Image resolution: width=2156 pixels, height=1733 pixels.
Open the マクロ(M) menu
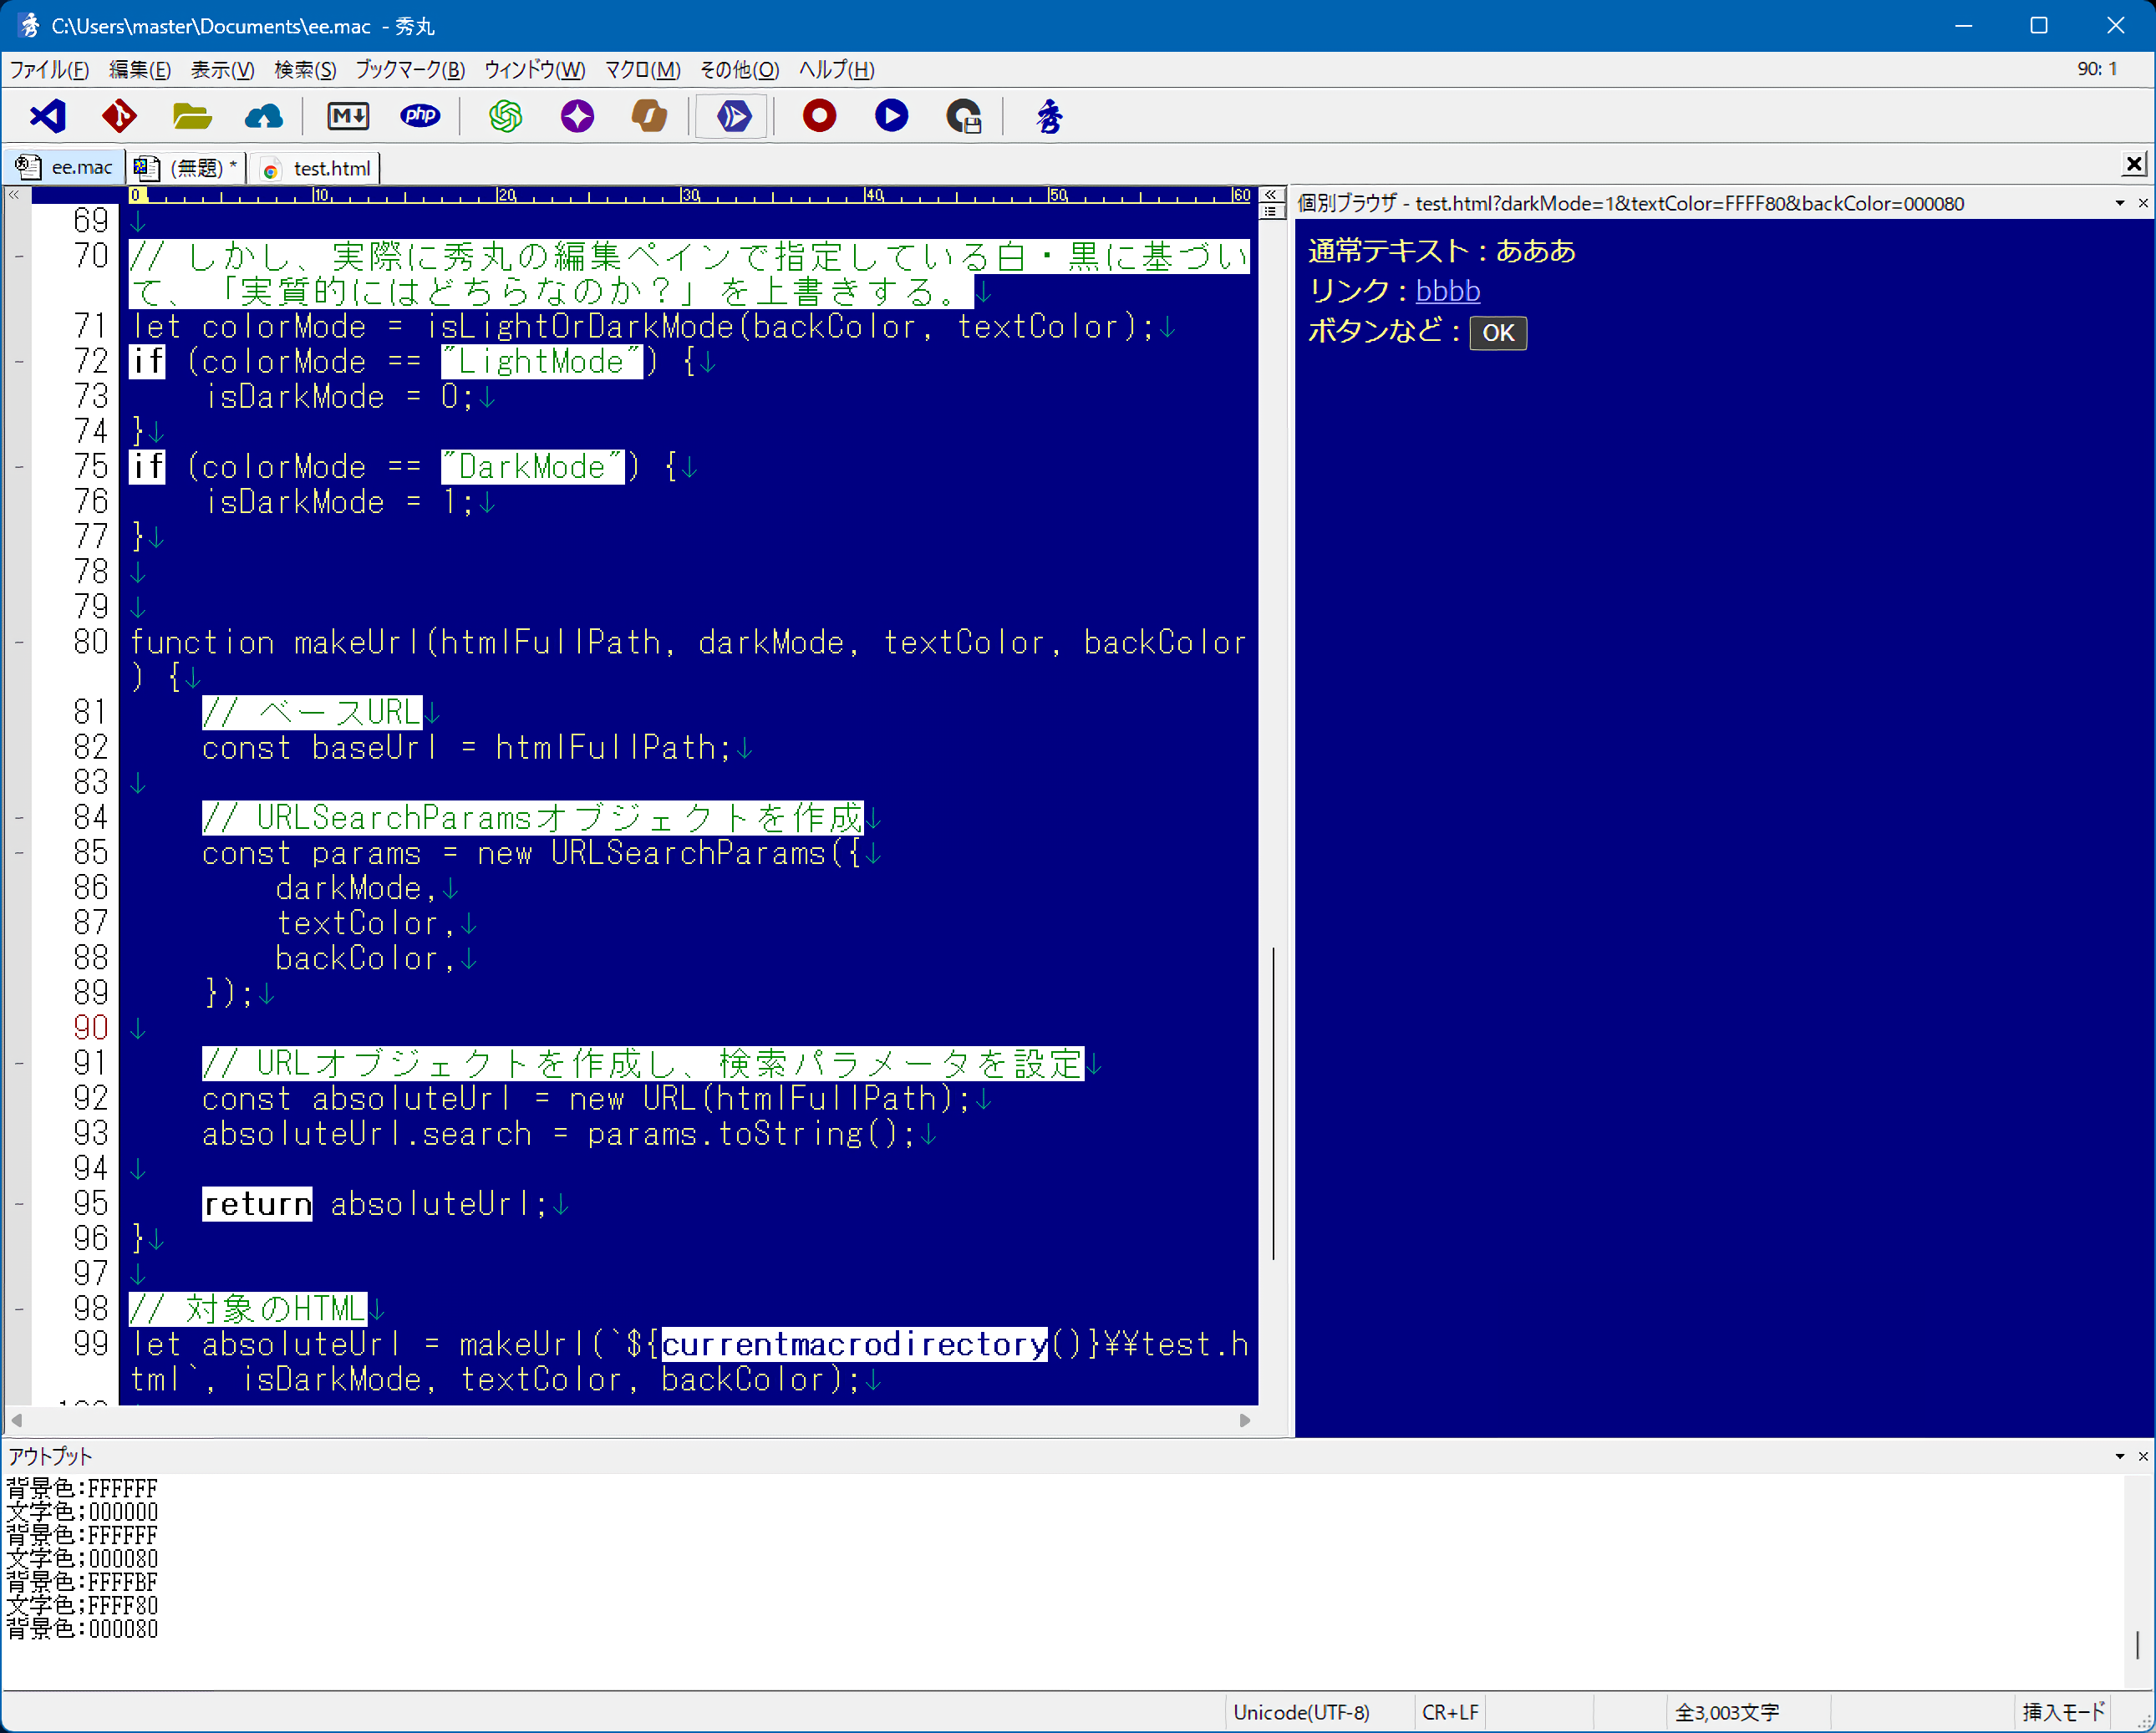pyautogui.click(x=642, y=70)
